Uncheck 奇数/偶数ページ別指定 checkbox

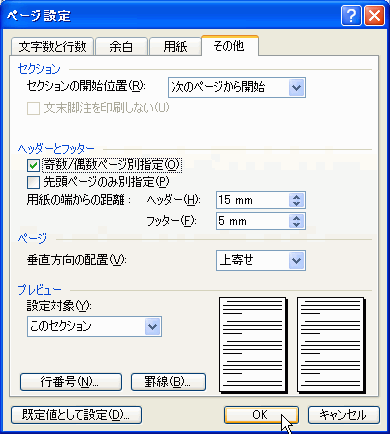(x=33, y=165)
